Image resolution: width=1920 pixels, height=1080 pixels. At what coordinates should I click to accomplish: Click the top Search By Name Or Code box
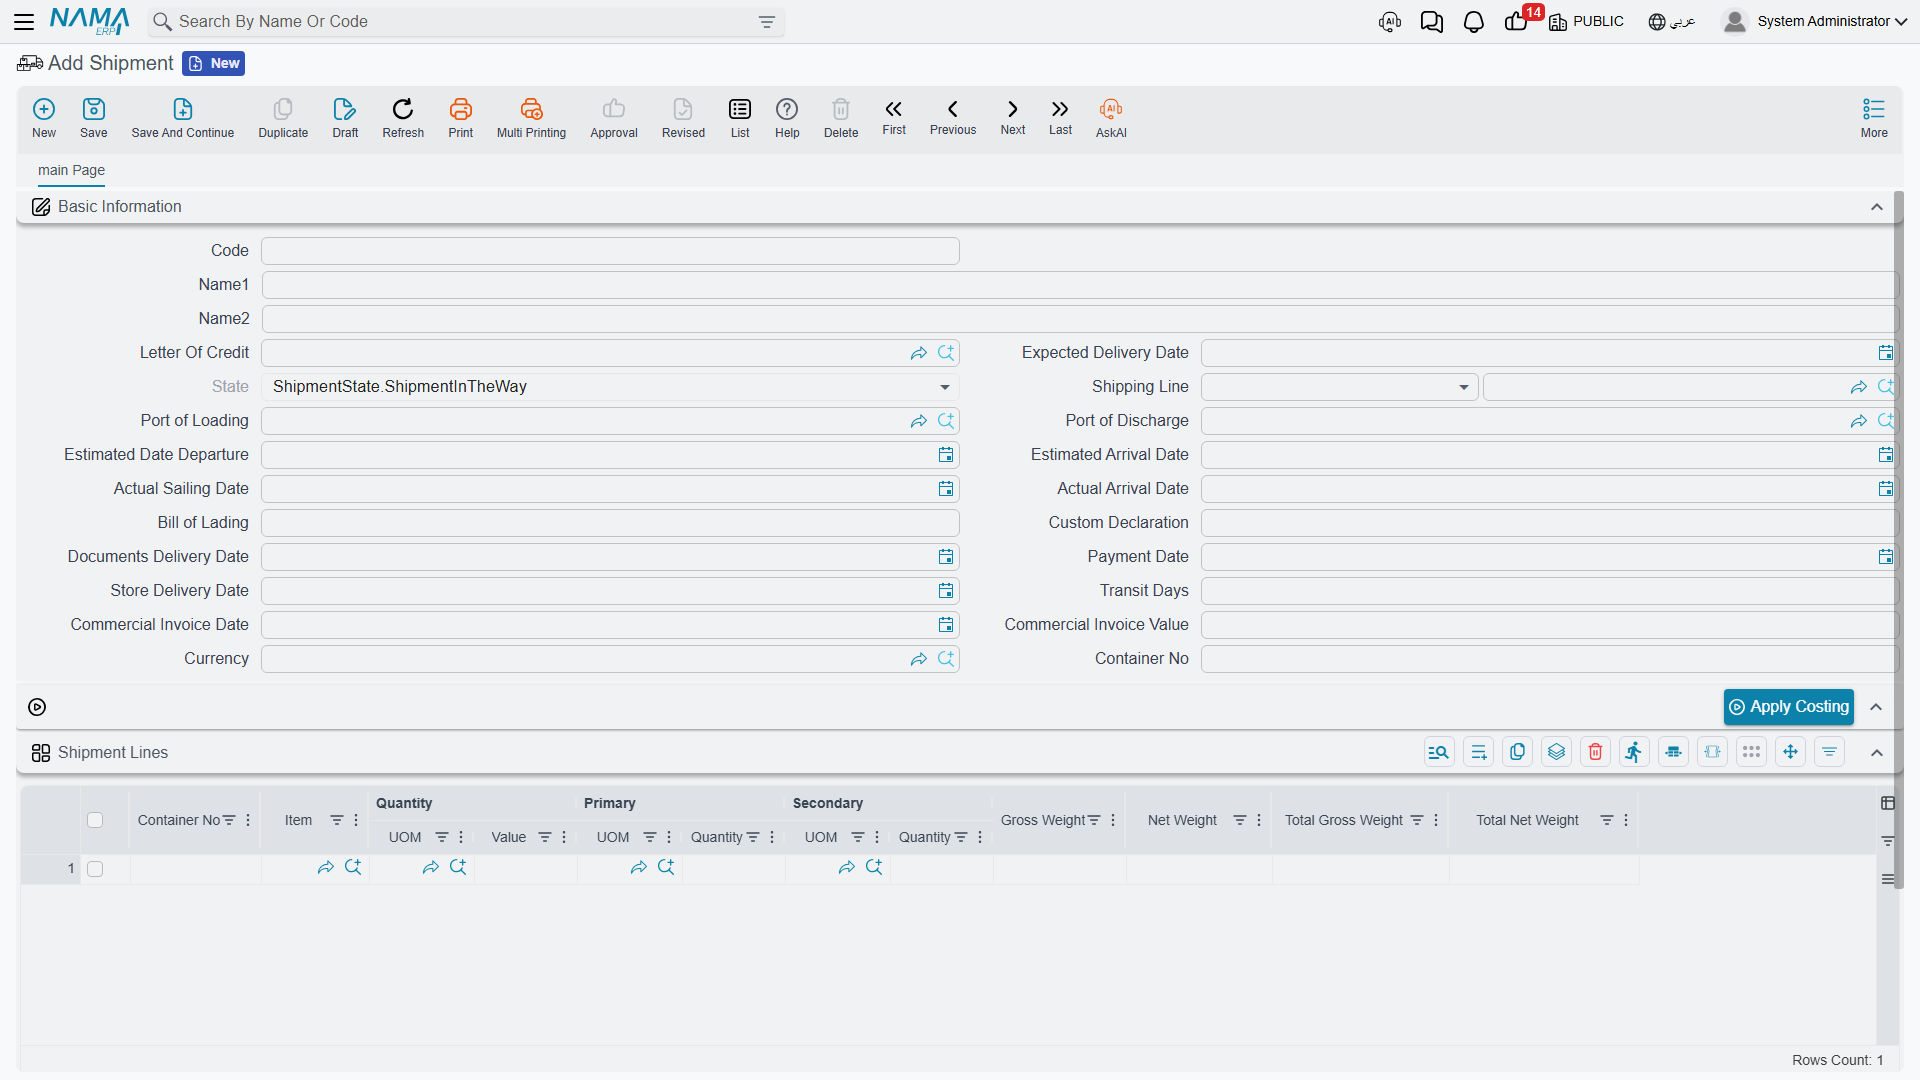click(x=466, y=22)
